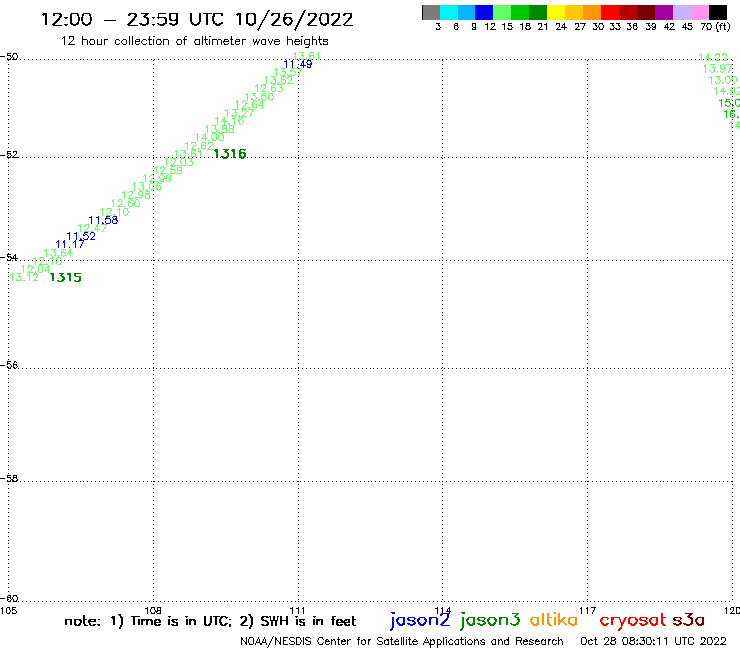Click the blue 'jason2' legend label
Image resolution: width=740 pixels, height=650 pixels.
click(420, 620)
